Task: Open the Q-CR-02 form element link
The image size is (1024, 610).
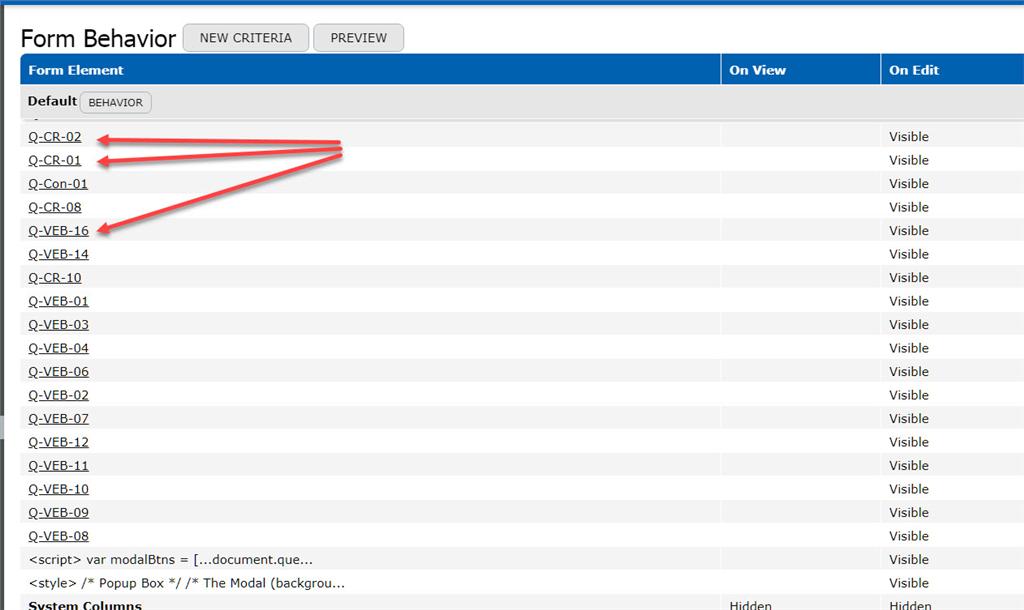Action: [55, 137]
